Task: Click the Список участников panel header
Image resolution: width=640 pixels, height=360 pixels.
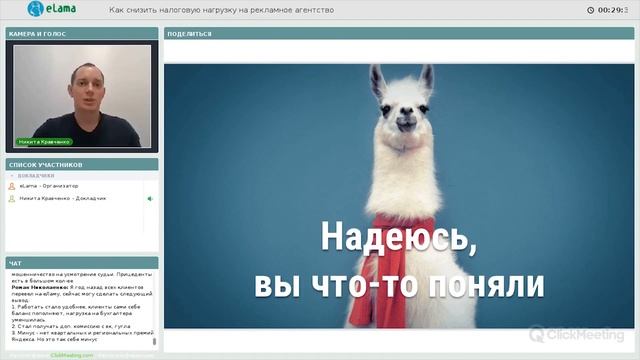Action: click(x=82, y=165)
